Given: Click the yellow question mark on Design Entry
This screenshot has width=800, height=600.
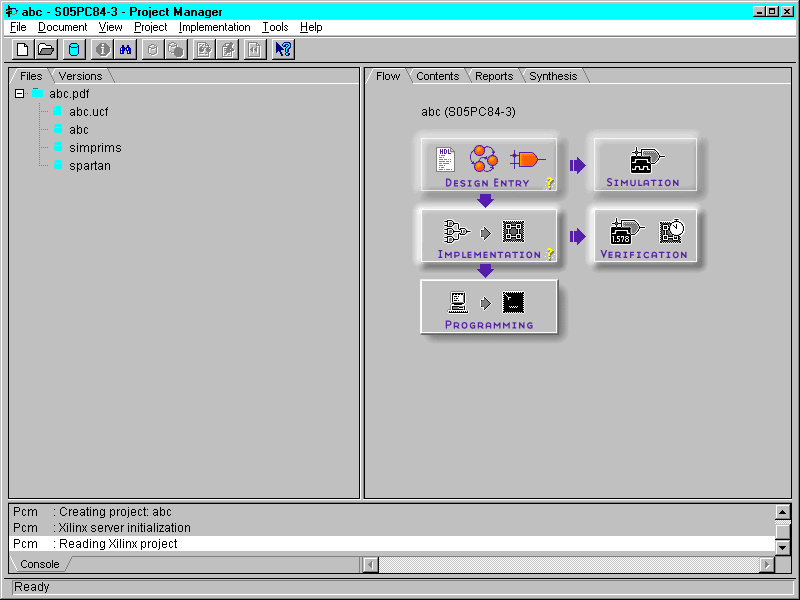Looking at the screenshot, I should pos(549,183).
